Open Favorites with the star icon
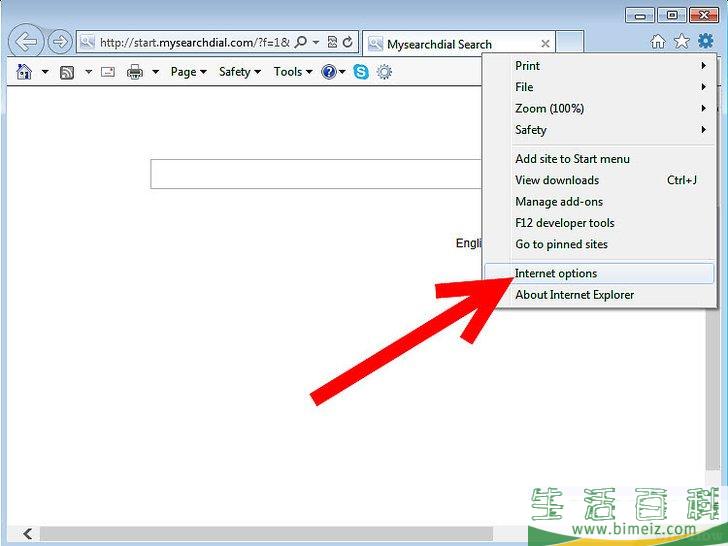 click(x=682, y=42)
